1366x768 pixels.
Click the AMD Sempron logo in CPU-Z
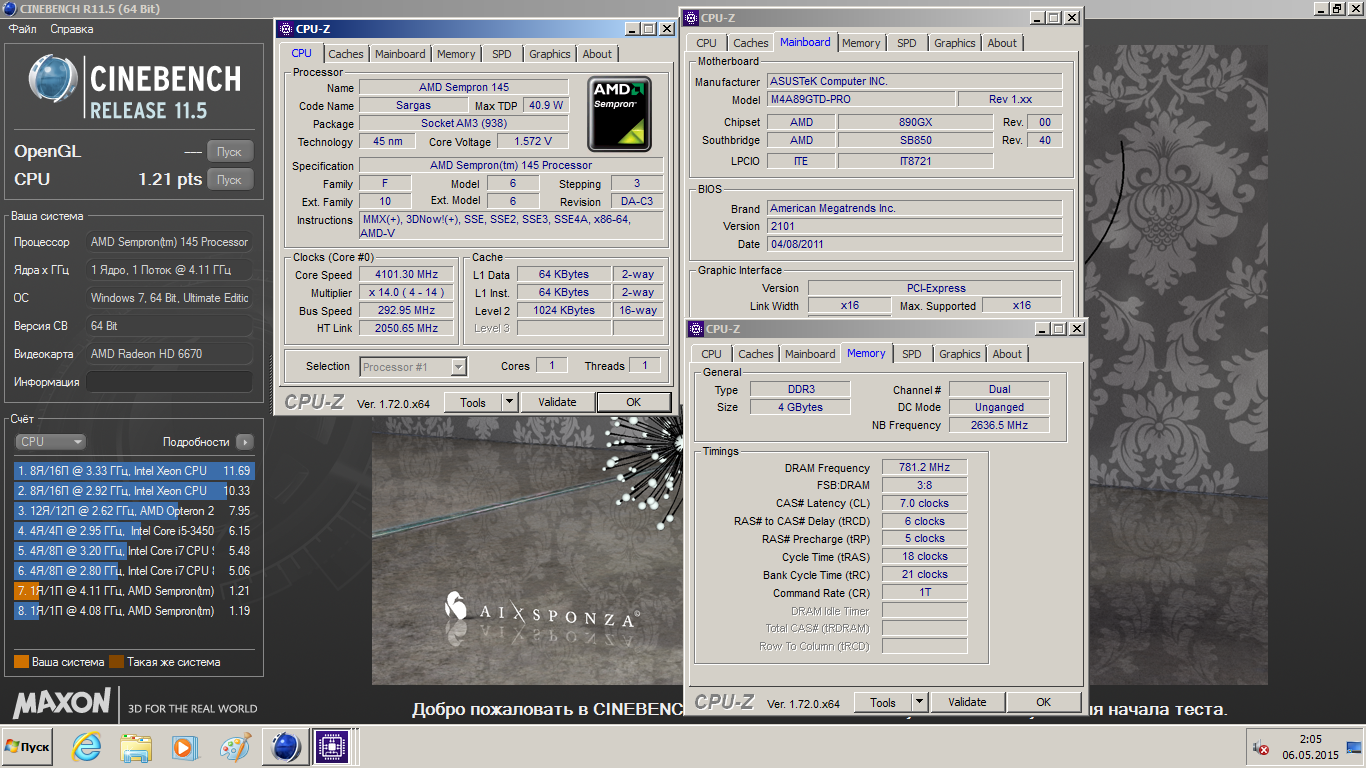pyautogui.click(x=619, y=113)
